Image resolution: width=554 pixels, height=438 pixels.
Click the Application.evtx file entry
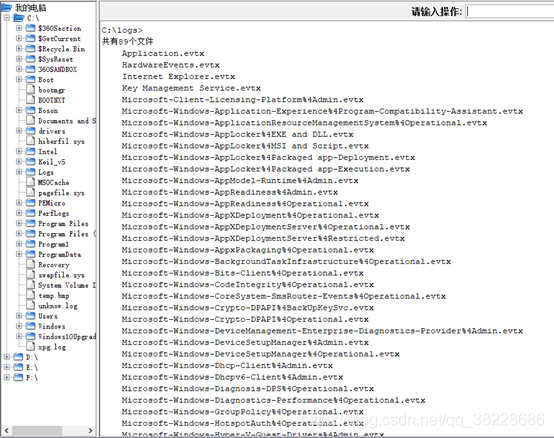[x=163, y=53]
